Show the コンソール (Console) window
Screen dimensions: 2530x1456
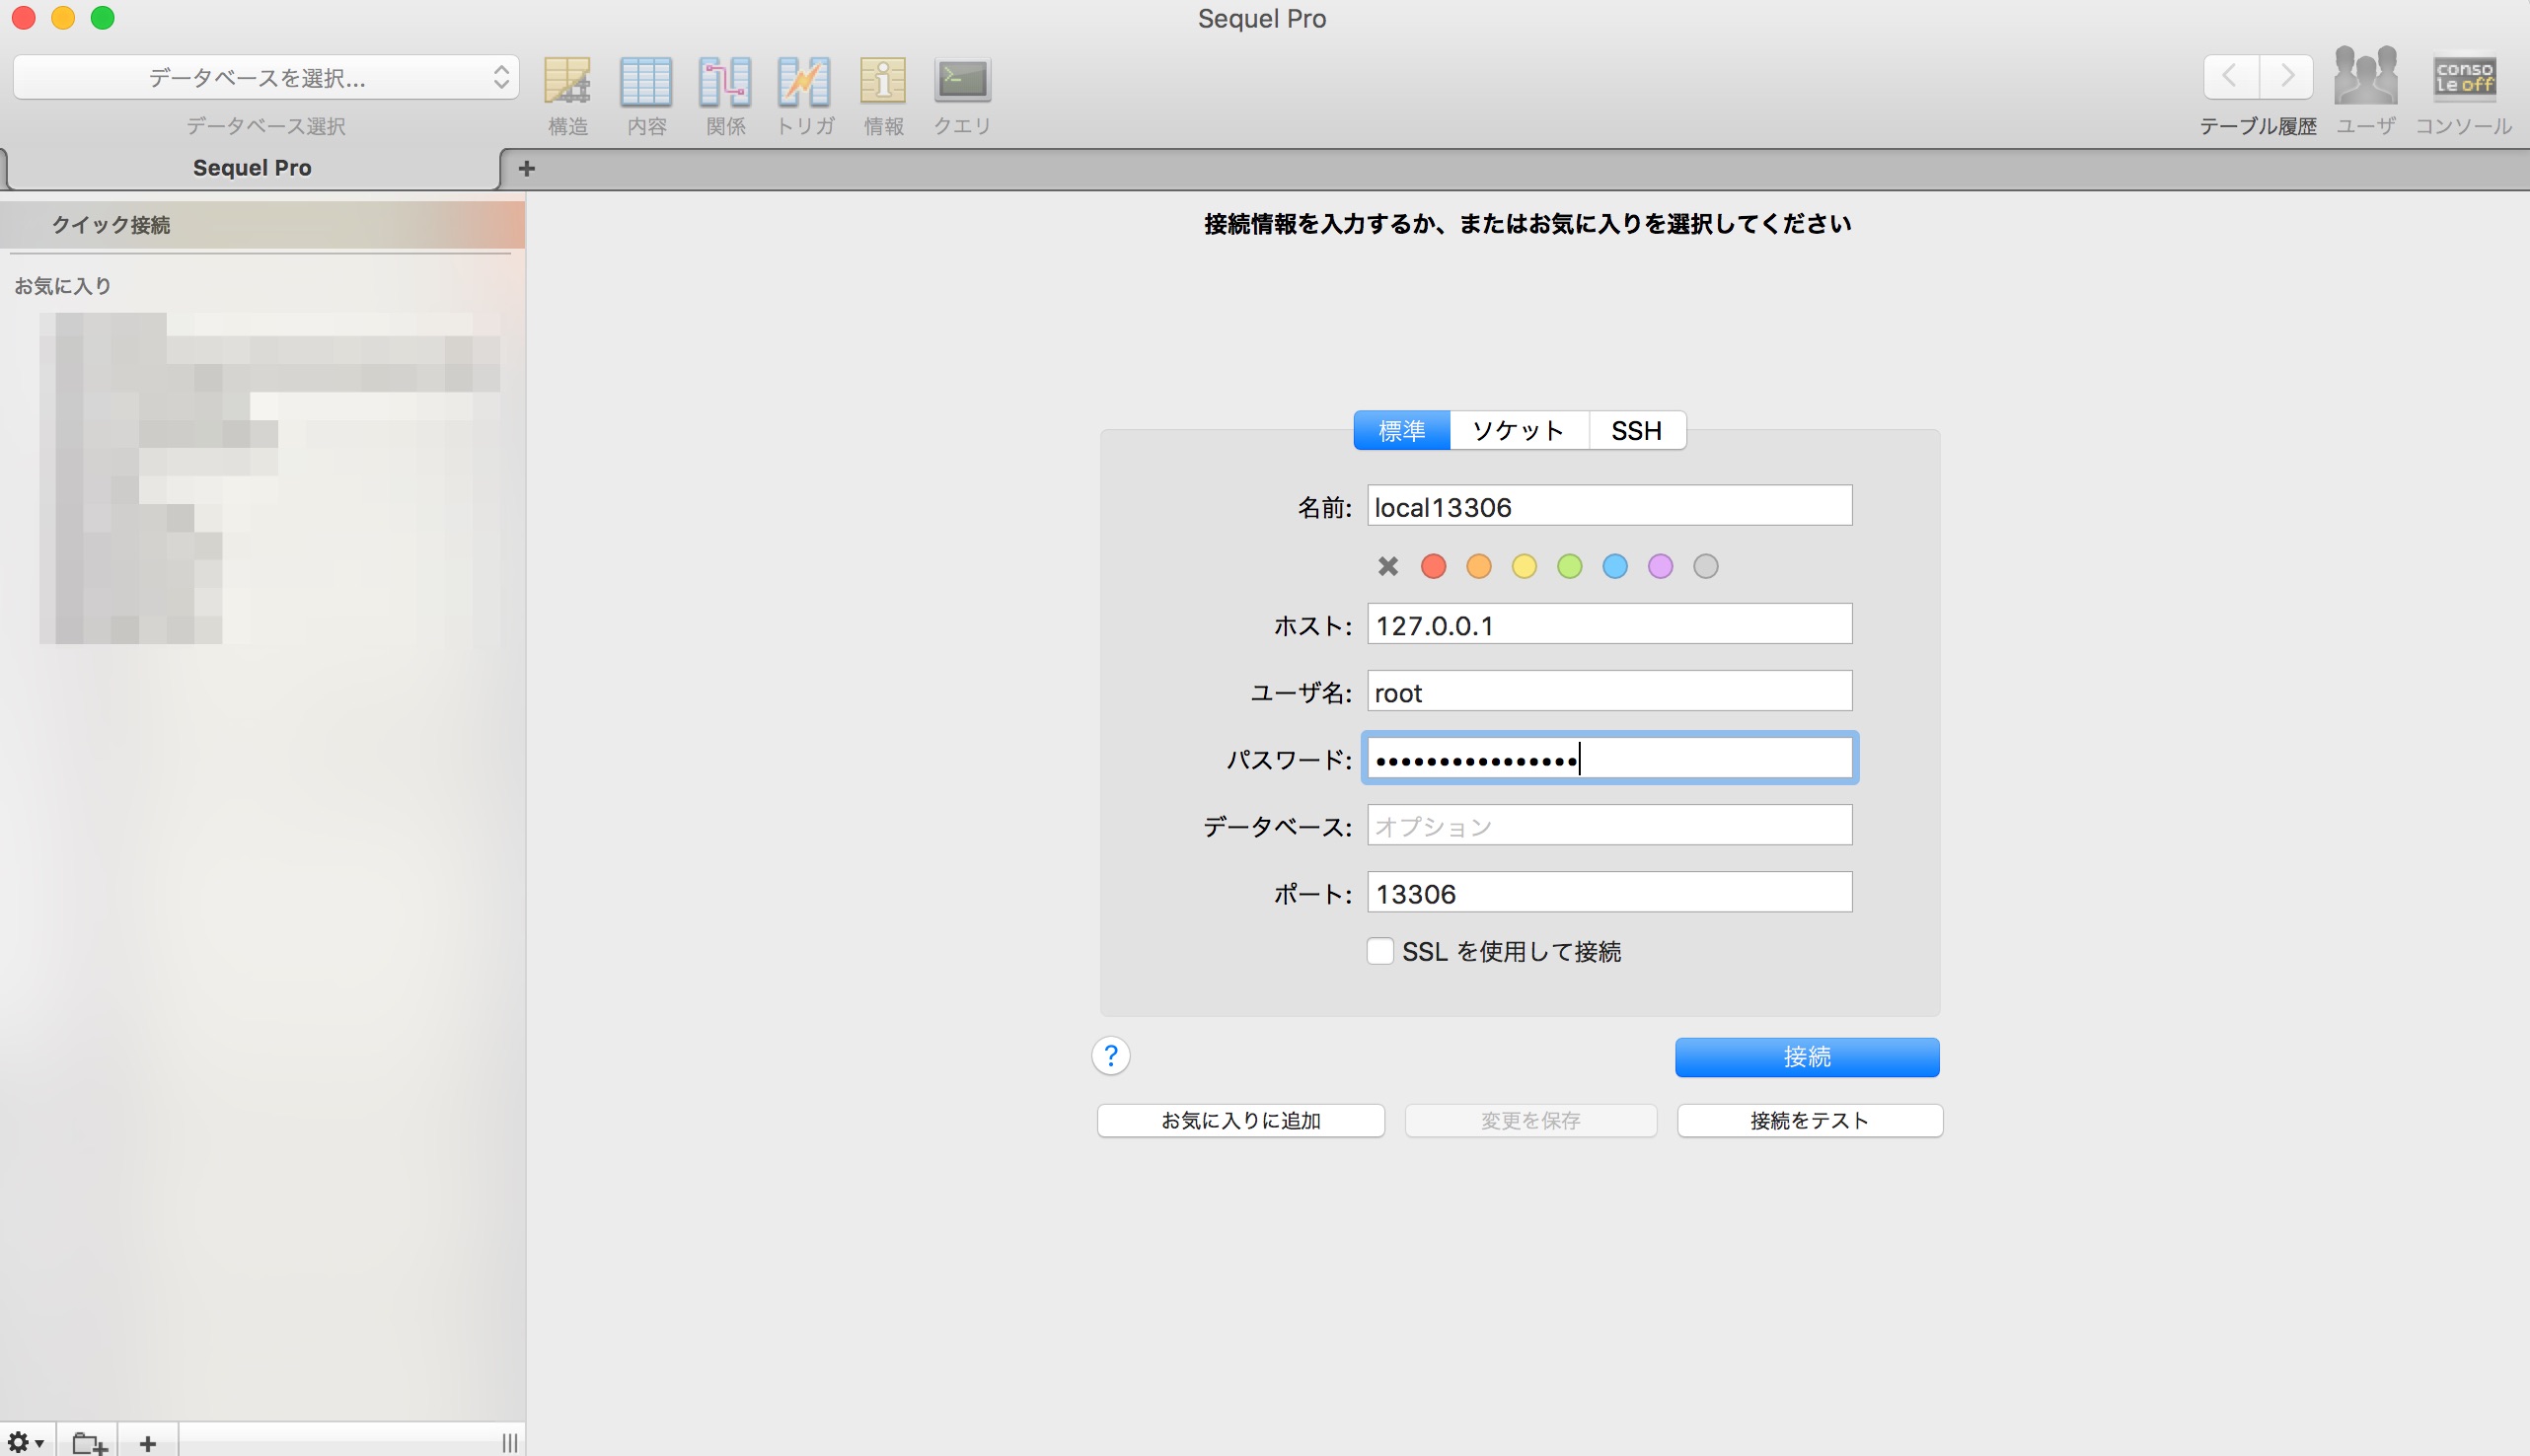[2464, 76]
